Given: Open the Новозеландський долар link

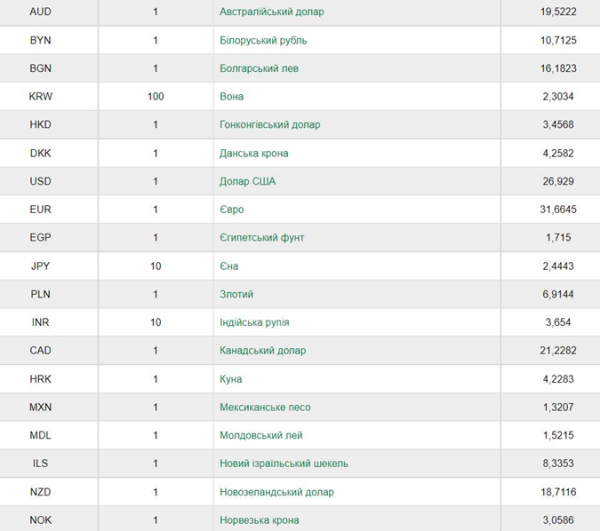Looking at the screenshot, I should coord(277,492).
